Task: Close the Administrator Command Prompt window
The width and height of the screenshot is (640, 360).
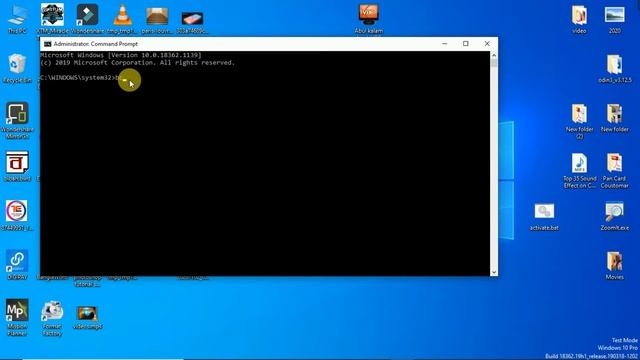Action: pyautogui.click(x=487, y=44)
